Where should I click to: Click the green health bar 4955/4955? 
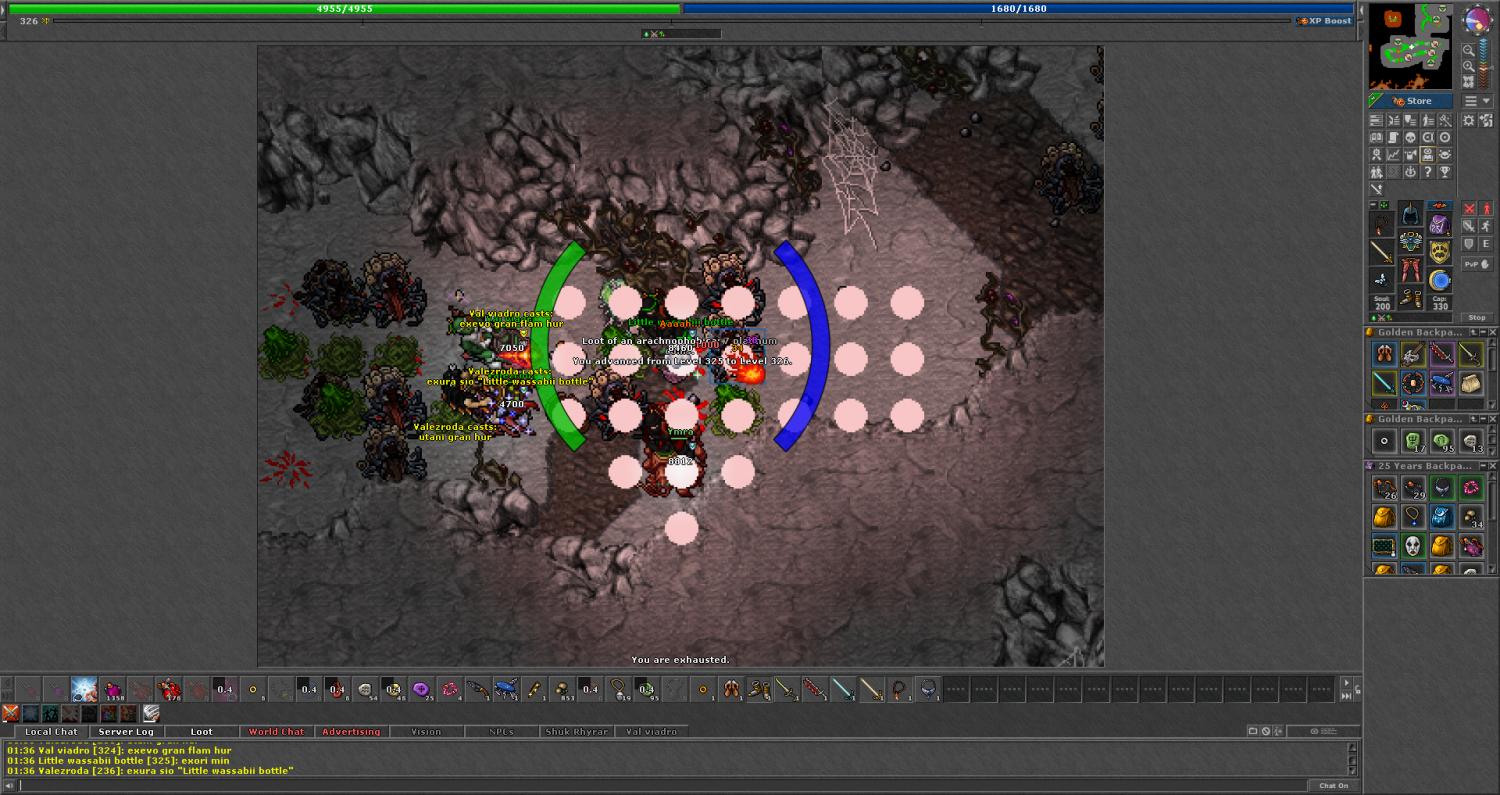344,9
